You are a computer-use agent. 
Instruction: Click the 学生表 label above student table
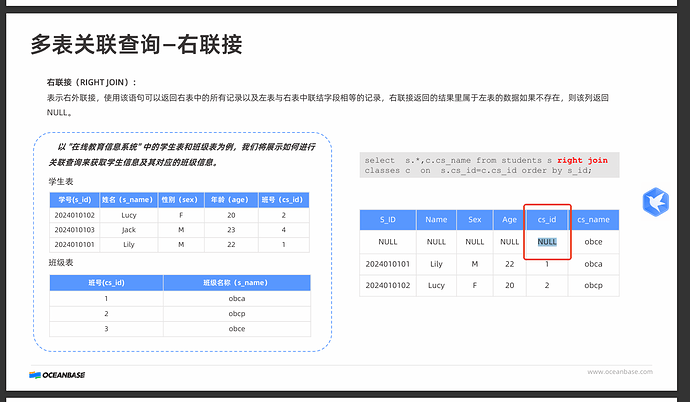61,181
